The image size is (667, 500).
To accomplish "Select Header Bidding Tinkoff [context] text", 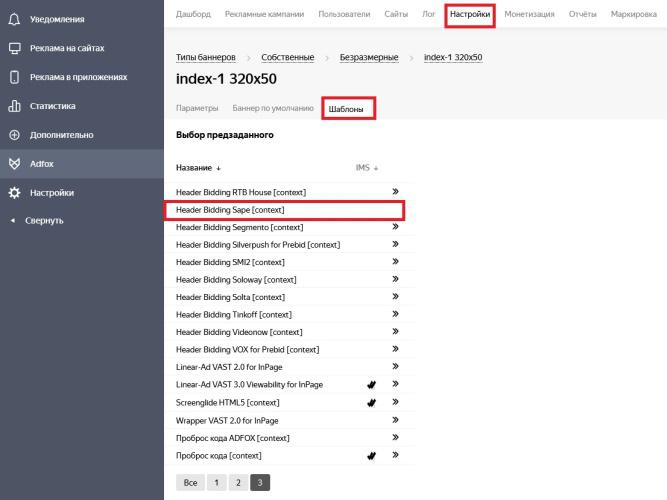I will click(x=234, y=314).
